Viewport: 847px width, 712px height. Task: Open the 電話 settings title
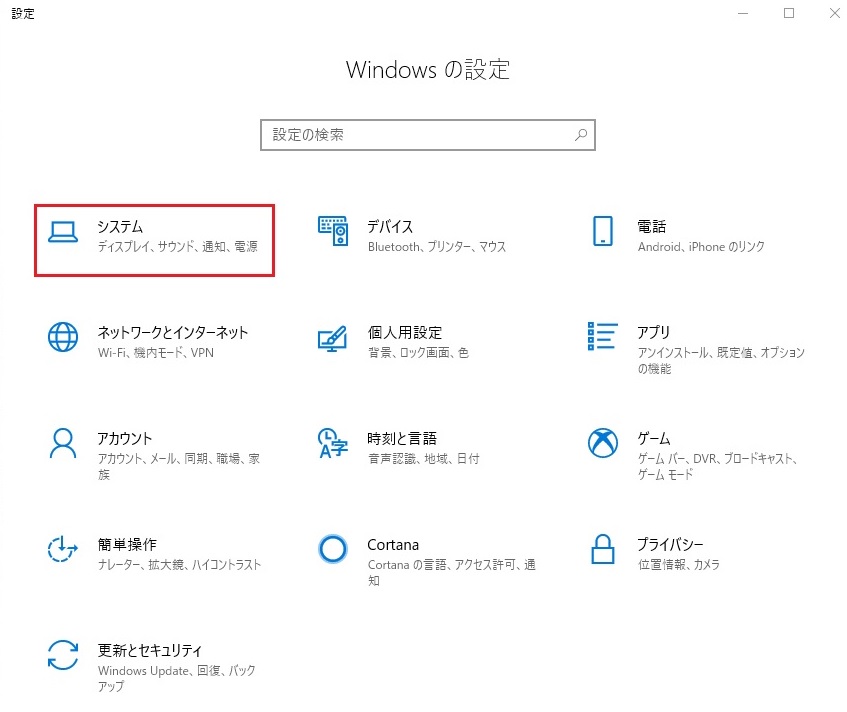point(651,226)
